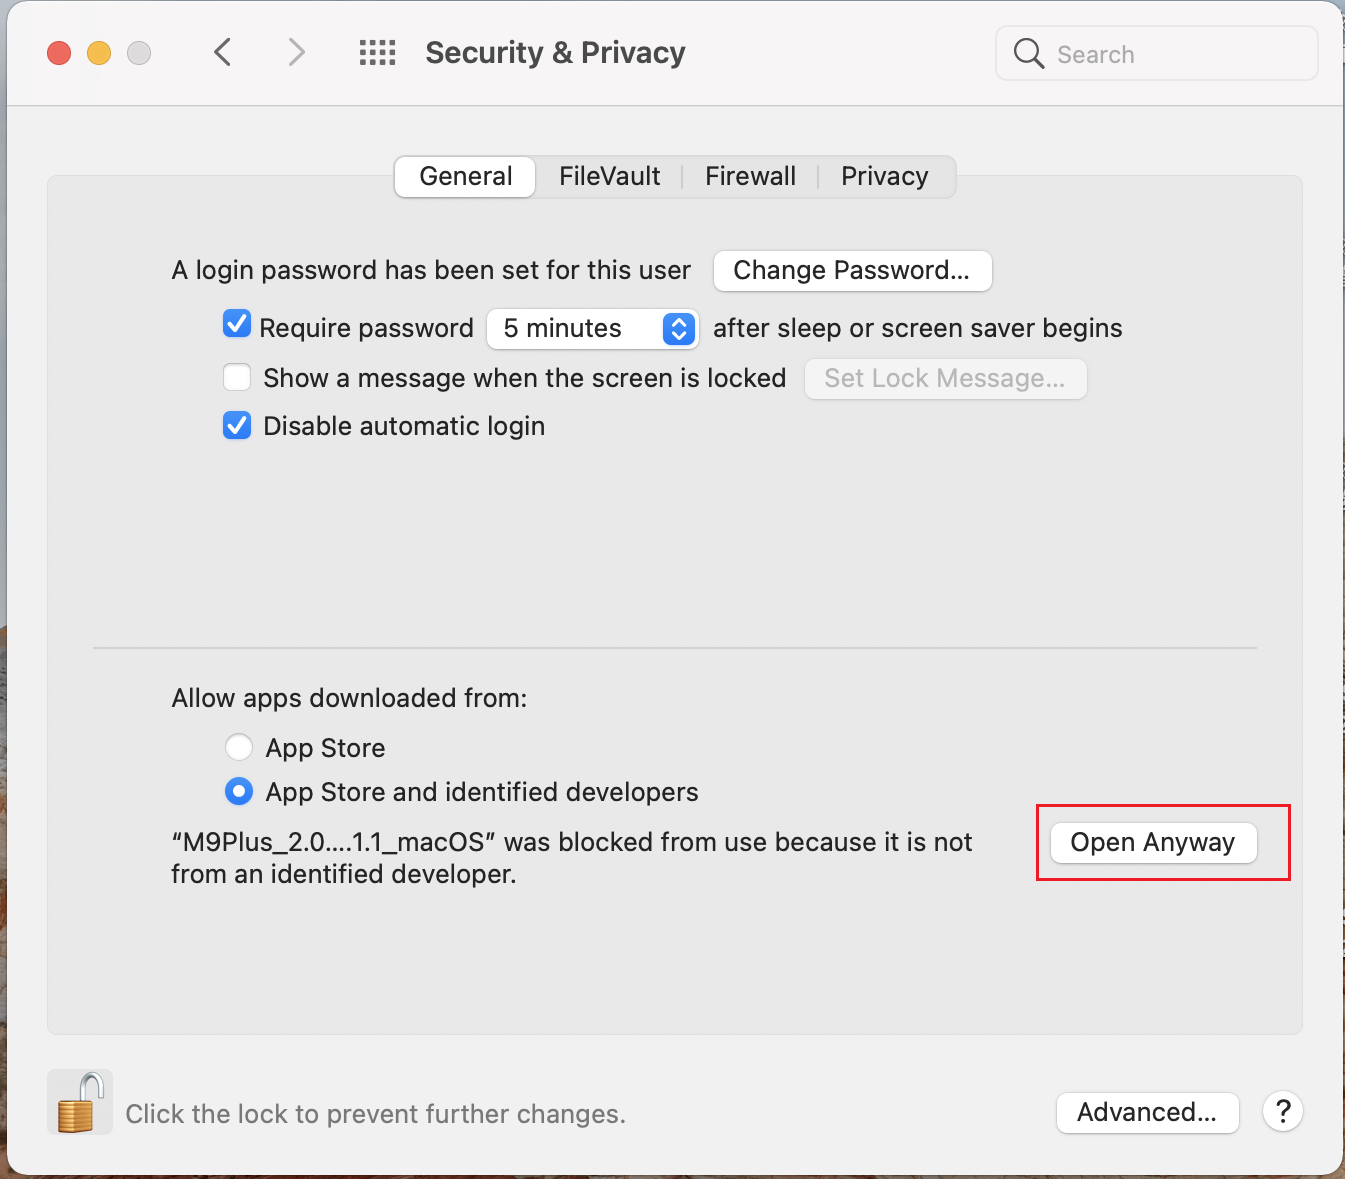The width and height of the screenshot is (1345, 1179).
Task: Expand the 5 minutes delay dropdown
Action: pos(593,329)
